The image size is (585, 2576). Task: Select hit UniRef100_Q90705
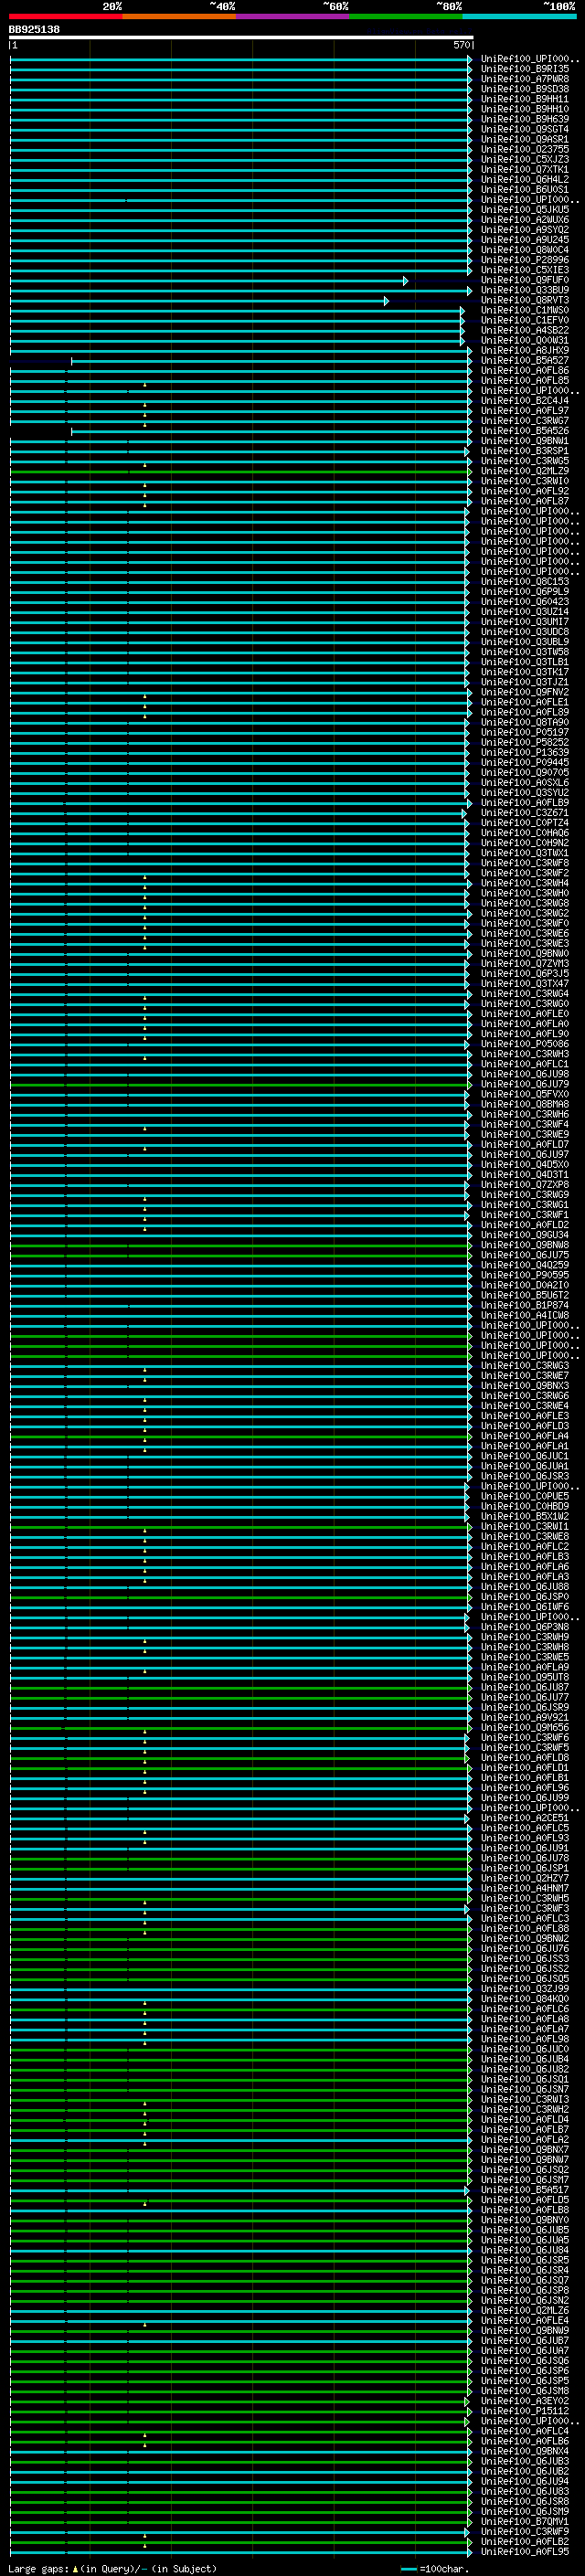(x=525, y=772)
